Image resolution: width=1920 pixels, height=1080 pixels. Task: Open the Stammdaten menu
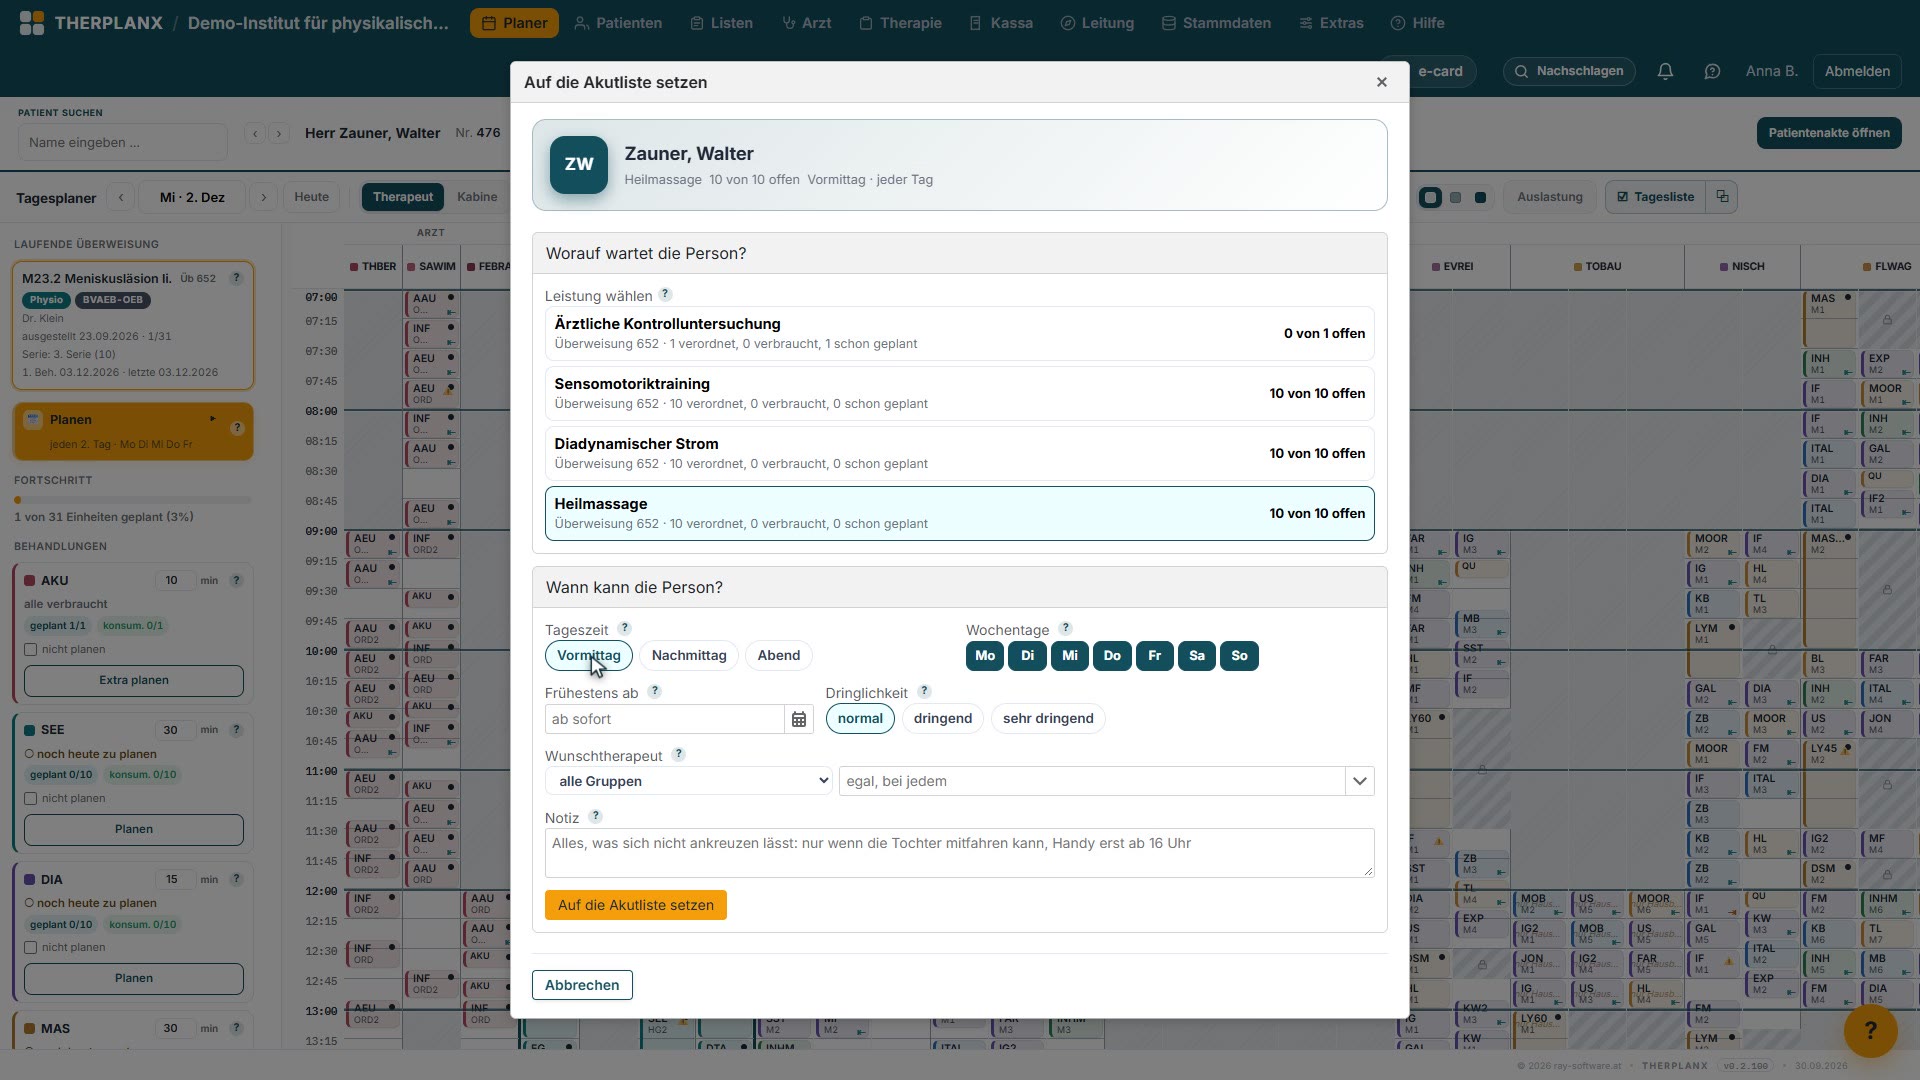[x=1216, y=23]
